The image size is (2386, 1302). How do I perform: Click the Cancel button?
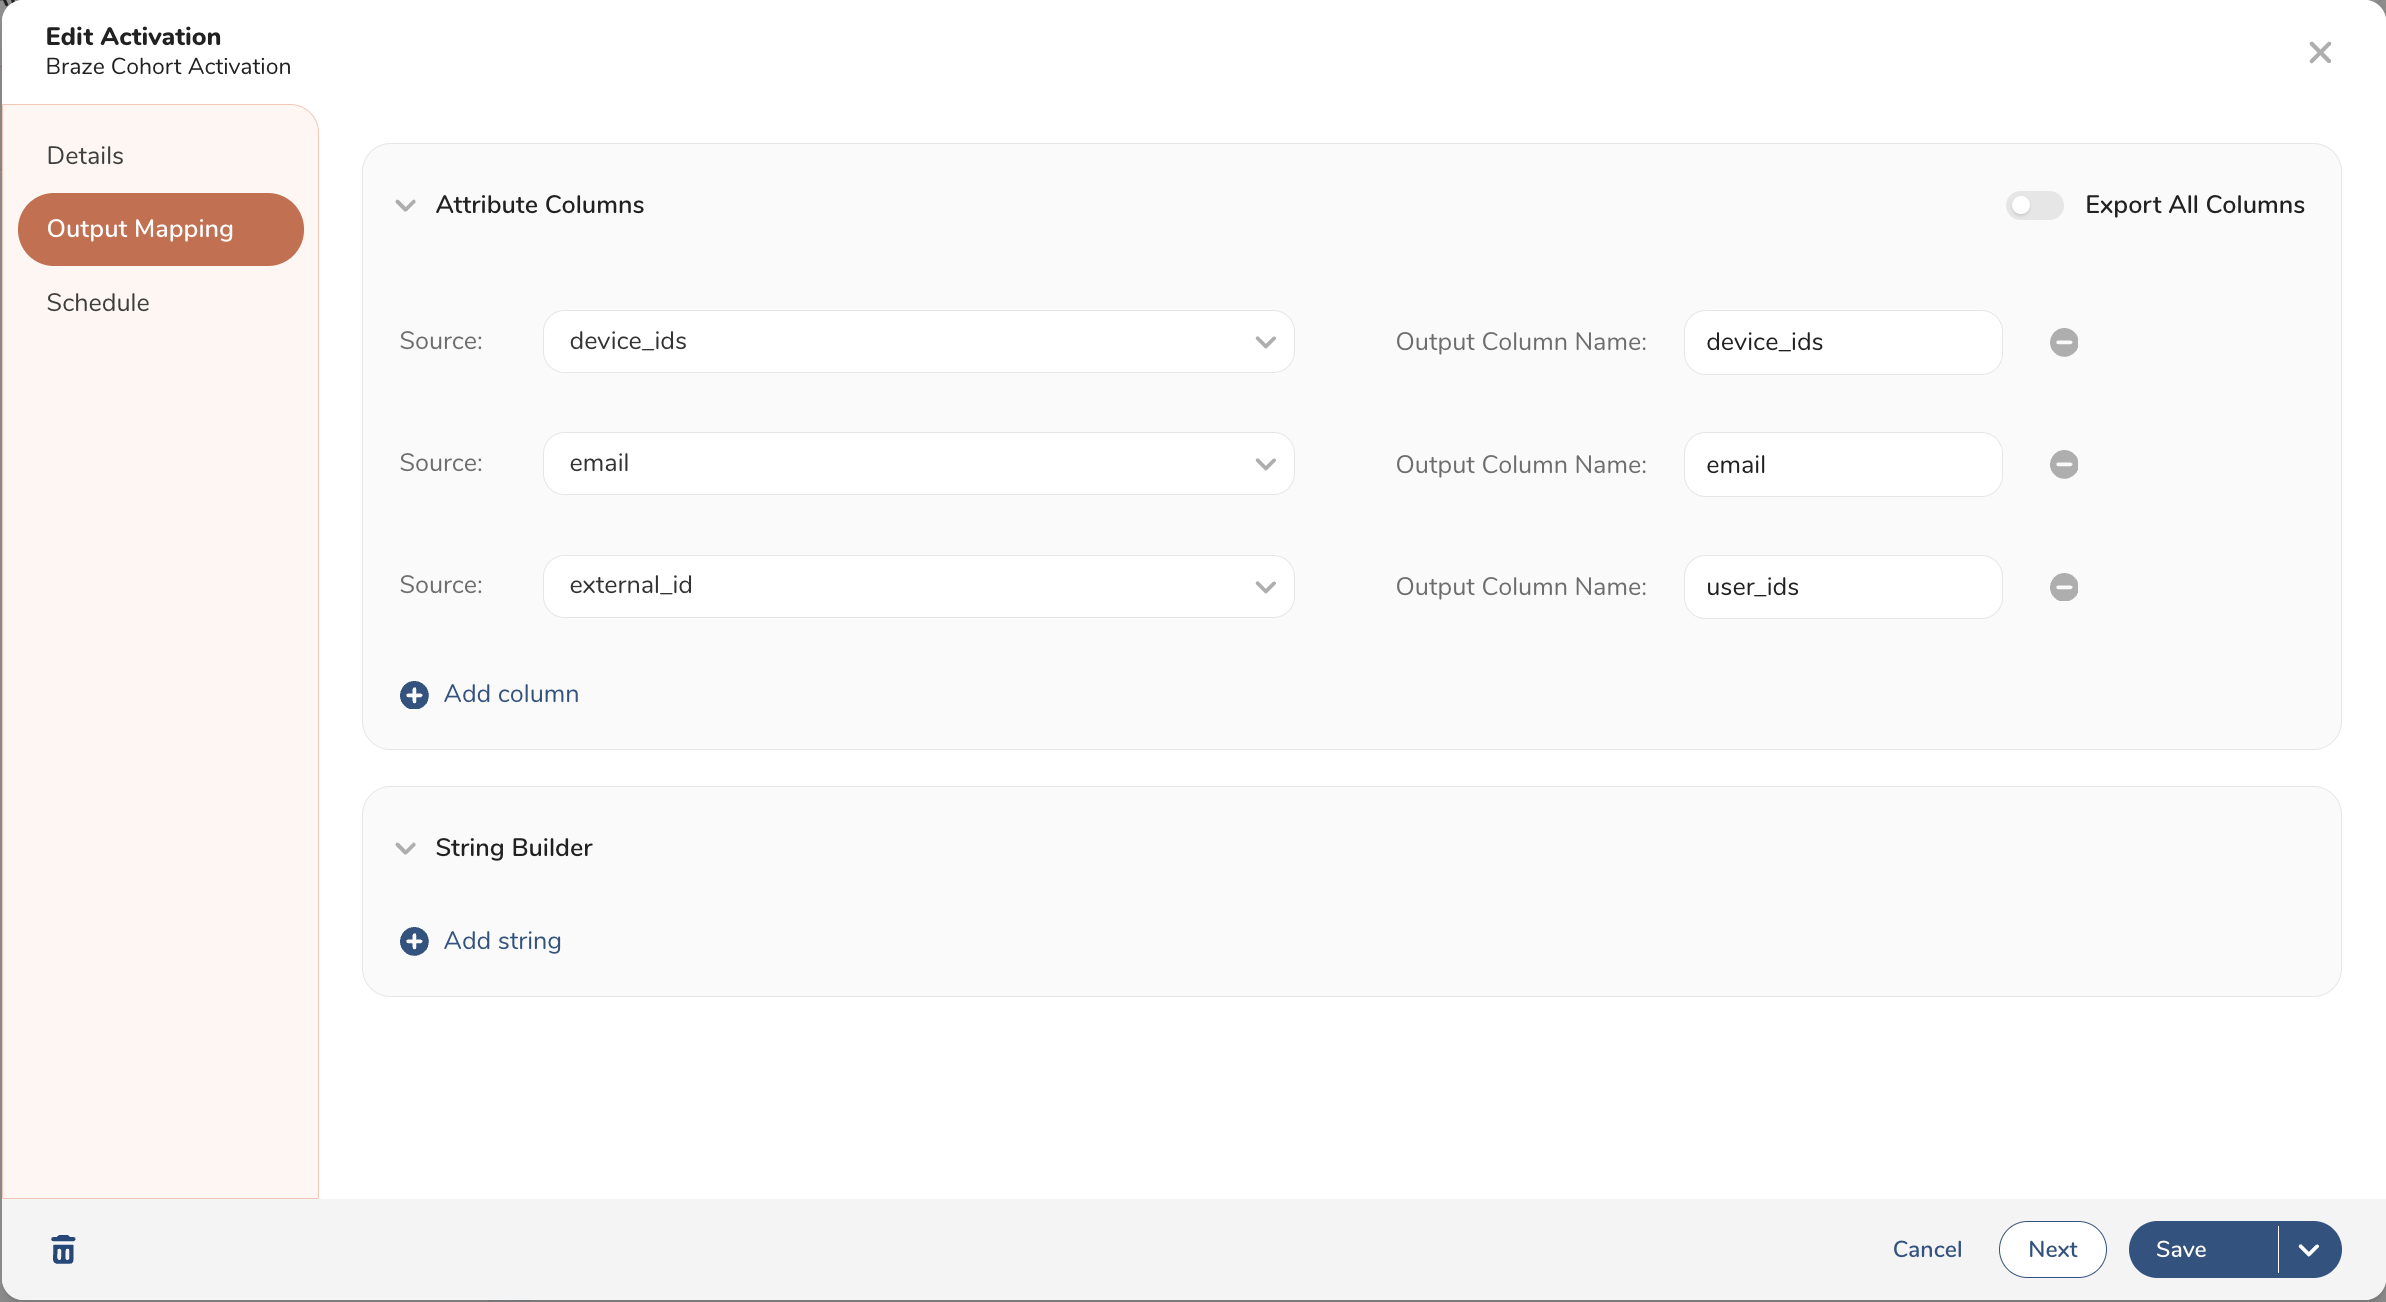1927,1249
